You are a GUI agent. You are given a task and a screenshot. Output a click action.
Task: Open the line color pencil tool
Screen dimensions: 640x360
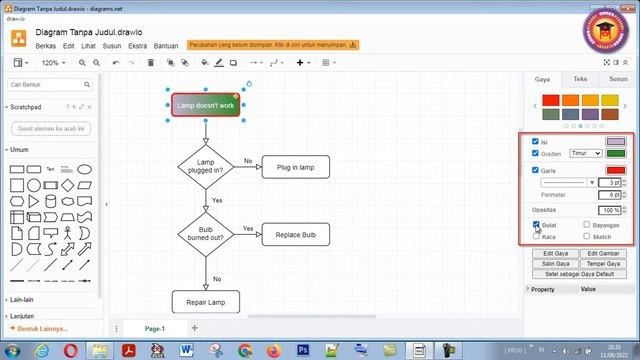point(219,62)
